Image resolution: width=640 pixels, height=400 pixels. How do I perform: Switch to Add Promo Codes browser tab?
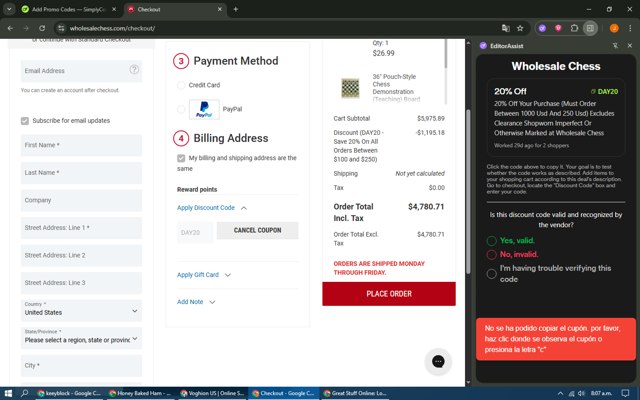coord(68,9)
